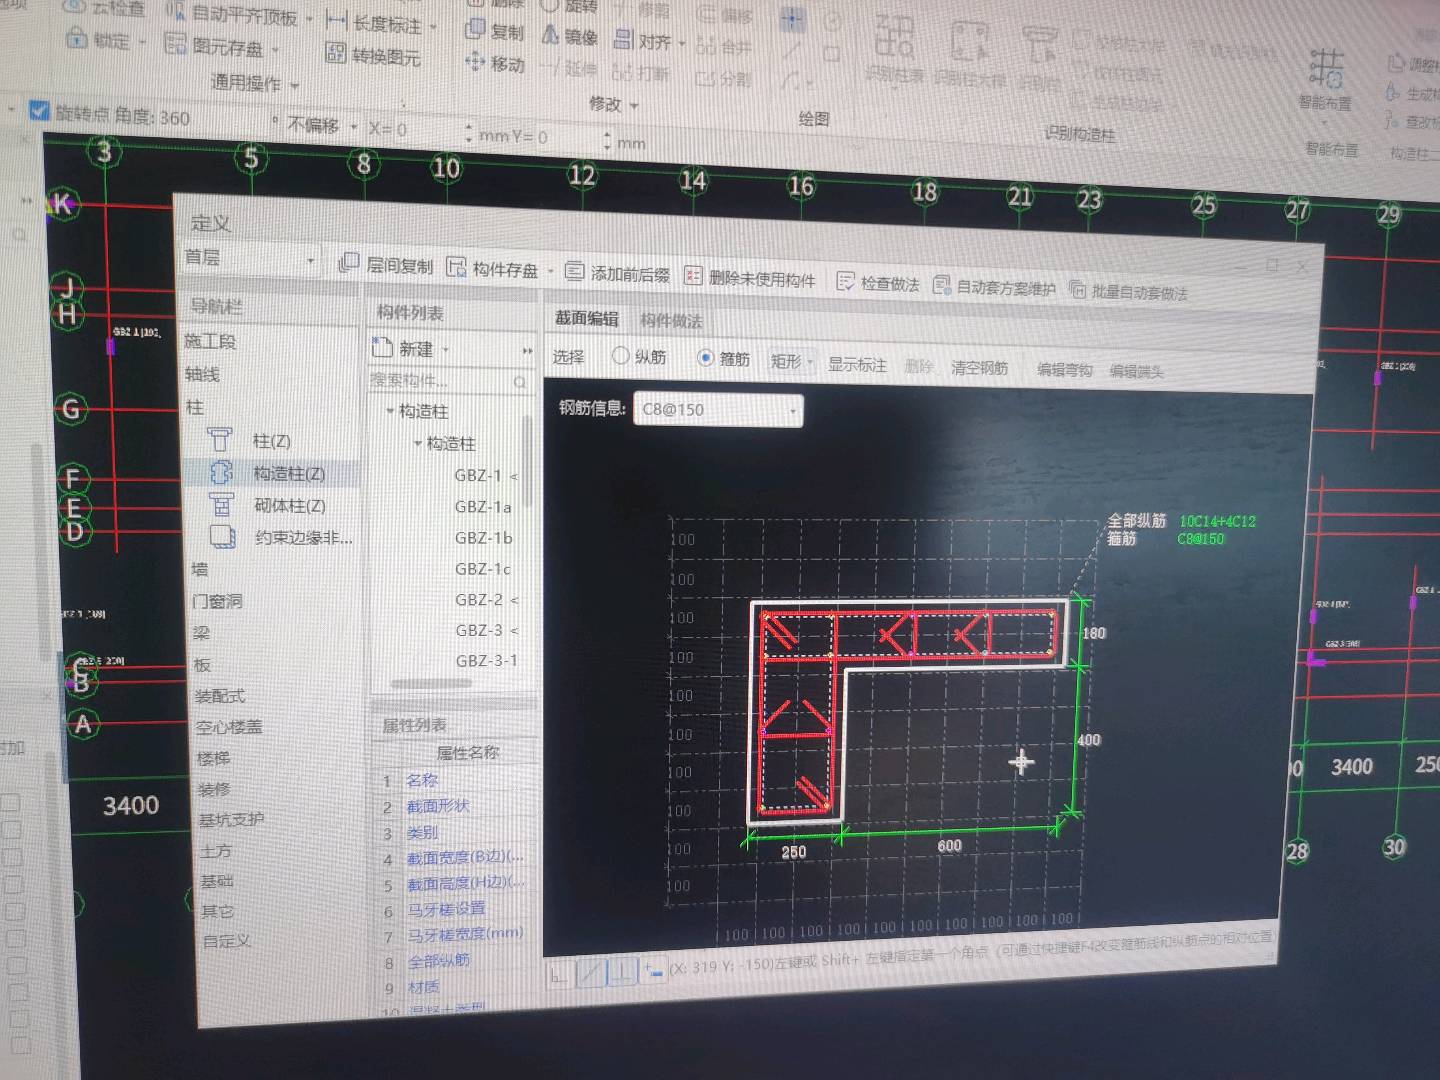Select the 箍筋 radio button
The height and width of the screenshot is (1080, 1440).
coord(705,357)
